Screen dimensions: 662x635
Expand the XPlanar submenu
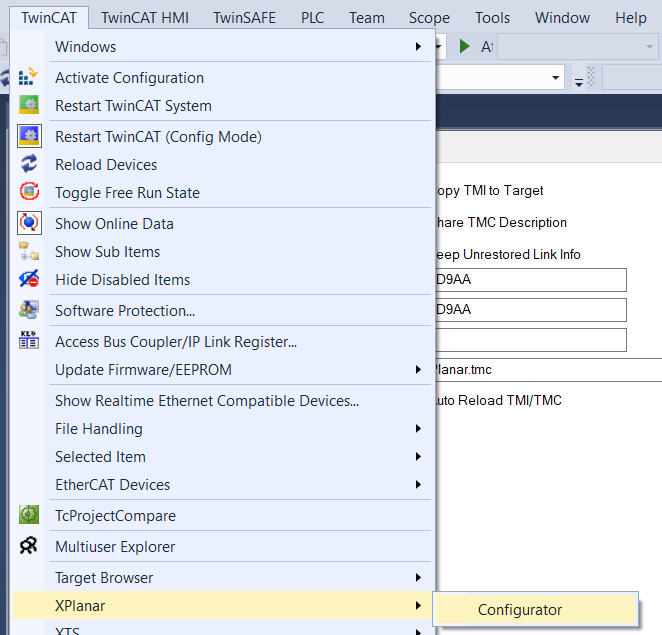coord(418,605)
